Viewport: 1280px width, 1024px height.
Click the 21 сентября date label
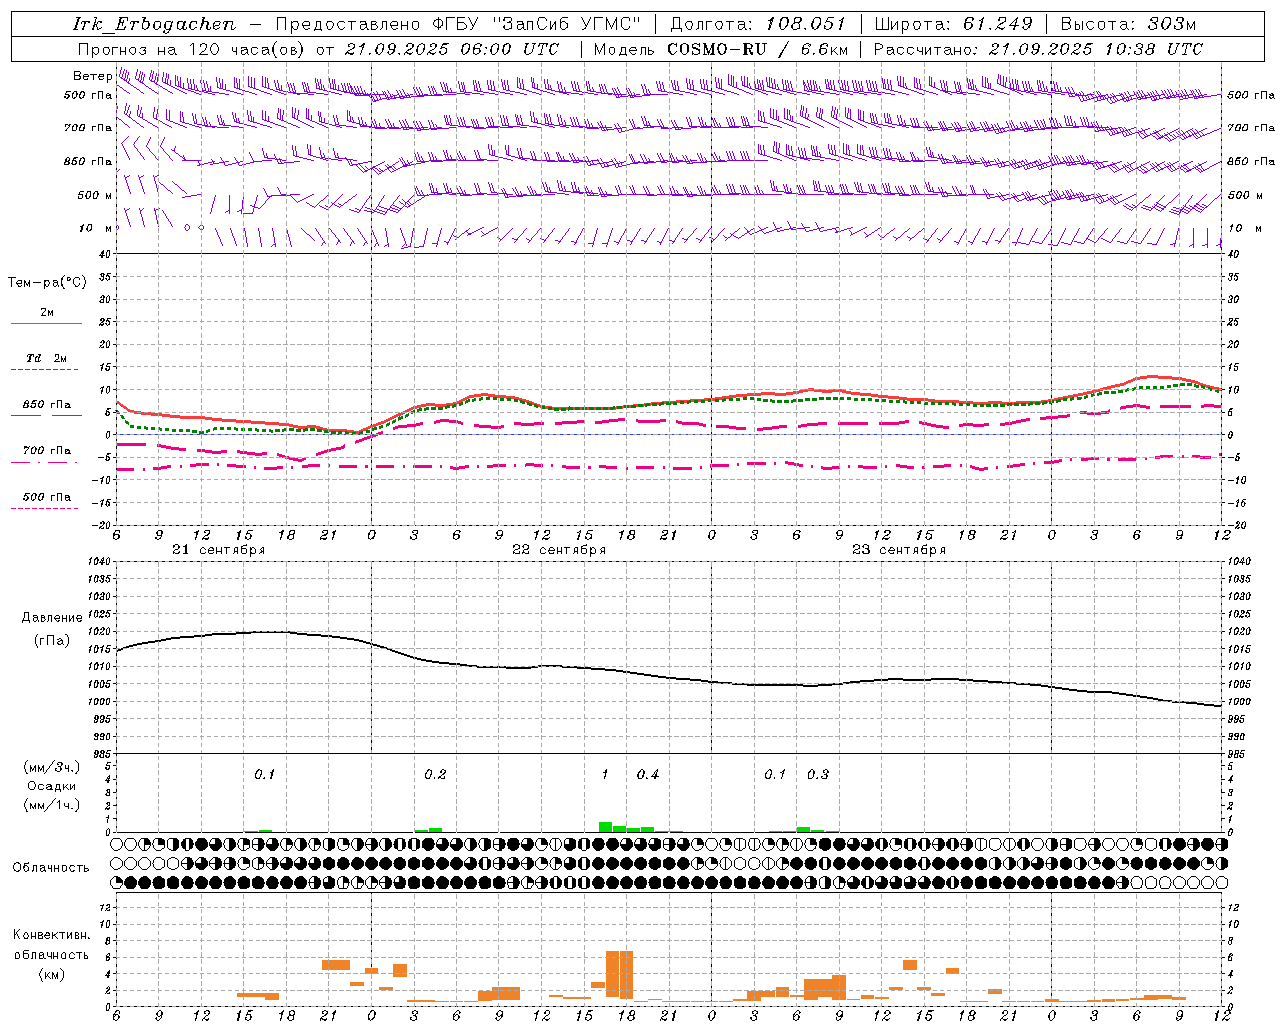pos(218,550)
